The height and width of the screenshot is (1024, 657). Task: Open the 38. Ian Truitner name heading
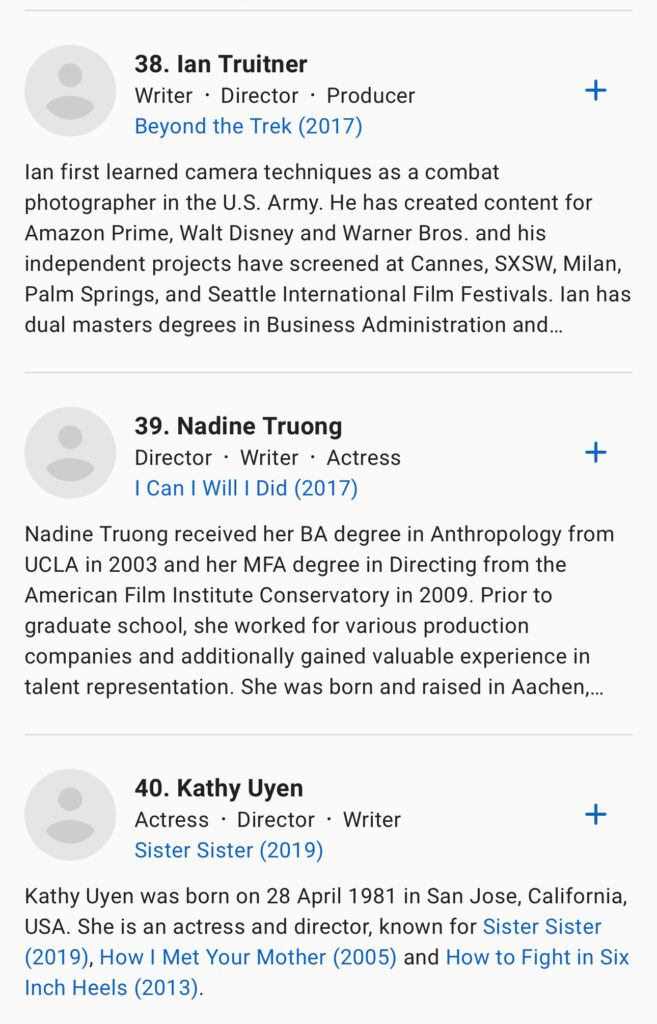click(x=221, y=64)
